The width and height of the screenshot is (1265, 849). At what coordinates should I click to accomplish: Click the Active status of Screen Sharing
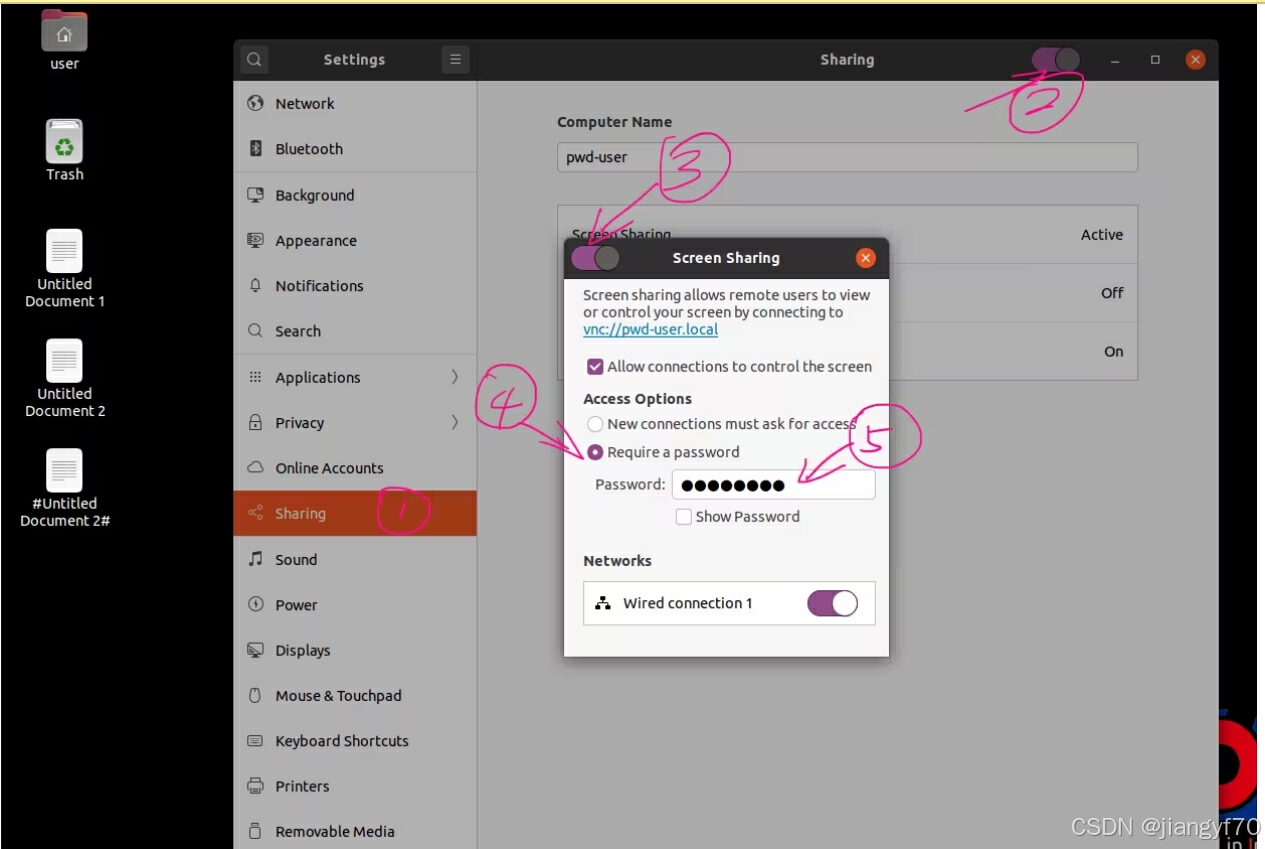coord(1102,235)
